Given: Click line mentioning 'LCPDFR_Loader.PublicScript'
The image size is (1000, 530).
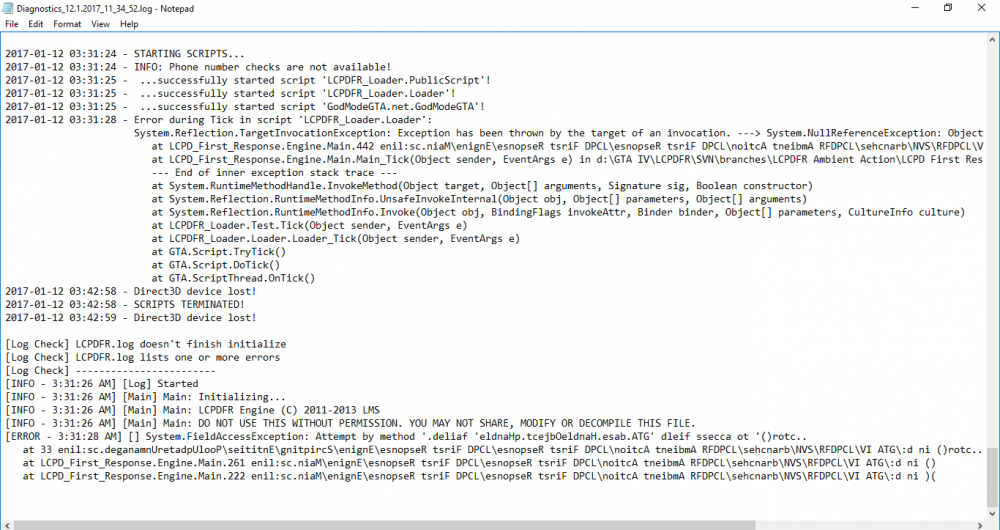Looking at the screenshot, I should (x=248, y=80).
